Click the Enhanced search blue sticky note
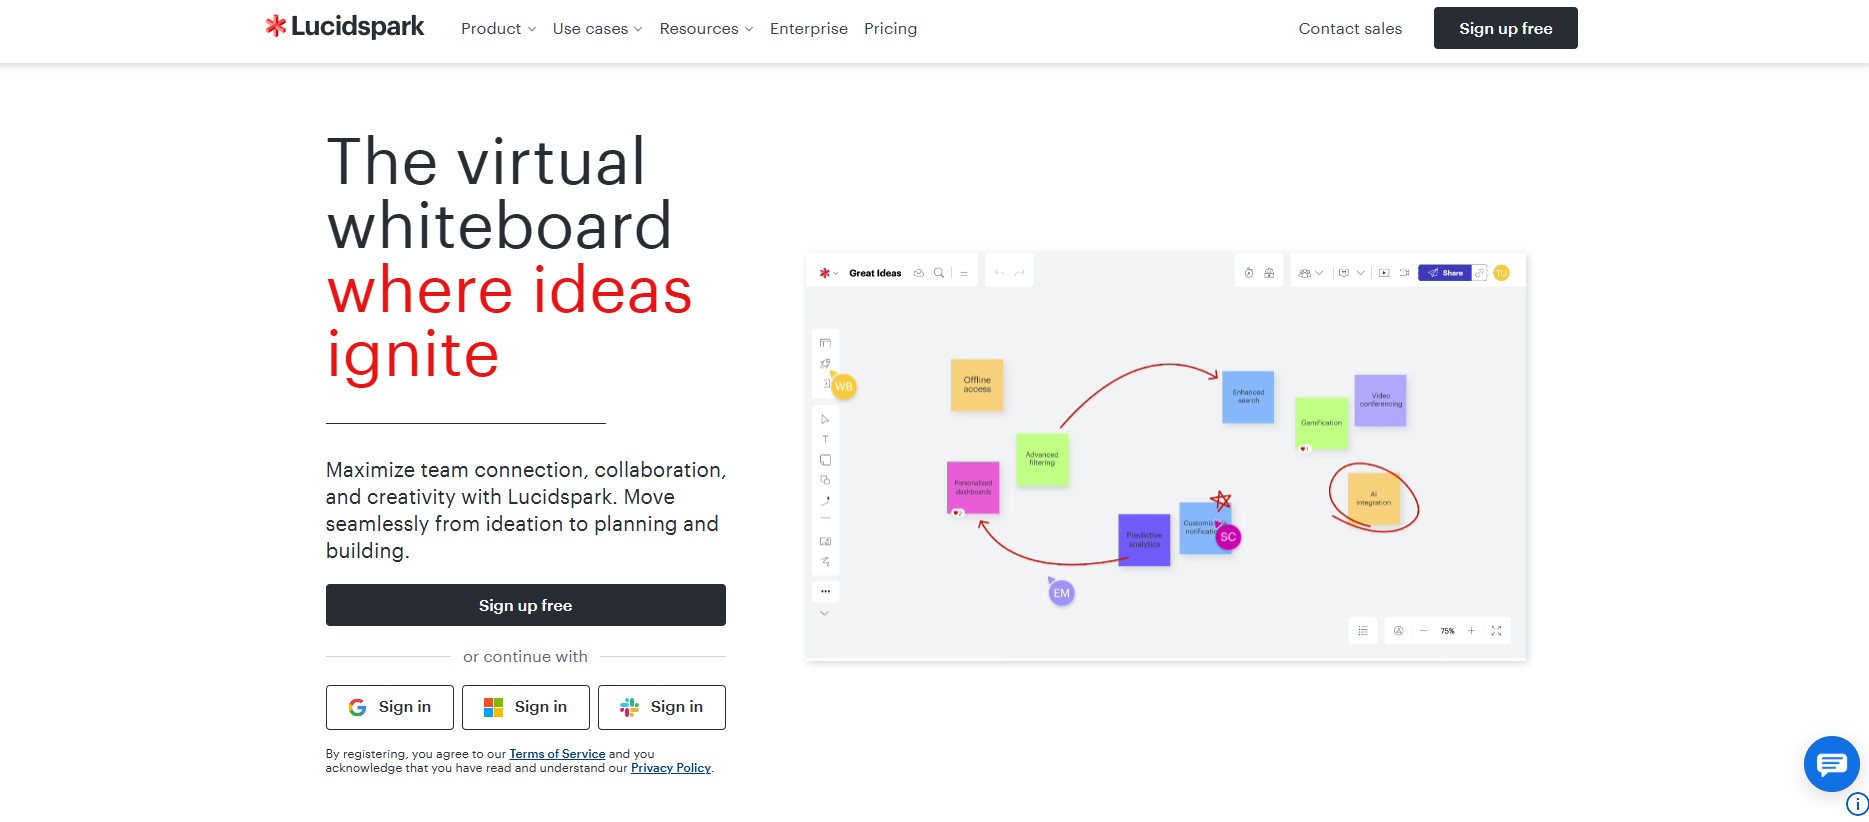Image resolution: width=1869 pixels, height=822 pixels. [1248, 397]
